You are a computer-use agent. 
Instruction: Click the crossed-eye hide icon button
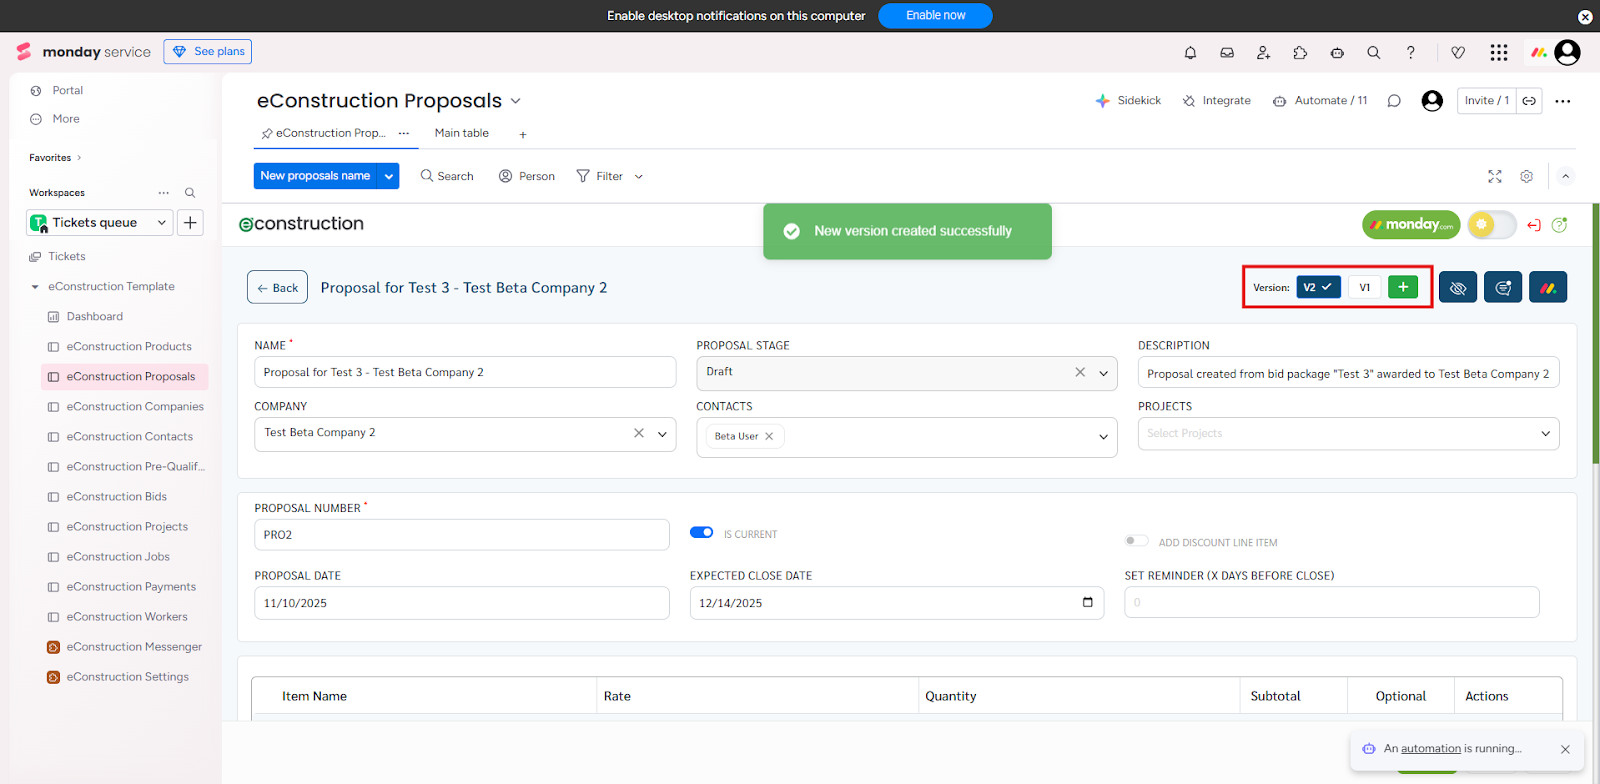coord(1458,288)
